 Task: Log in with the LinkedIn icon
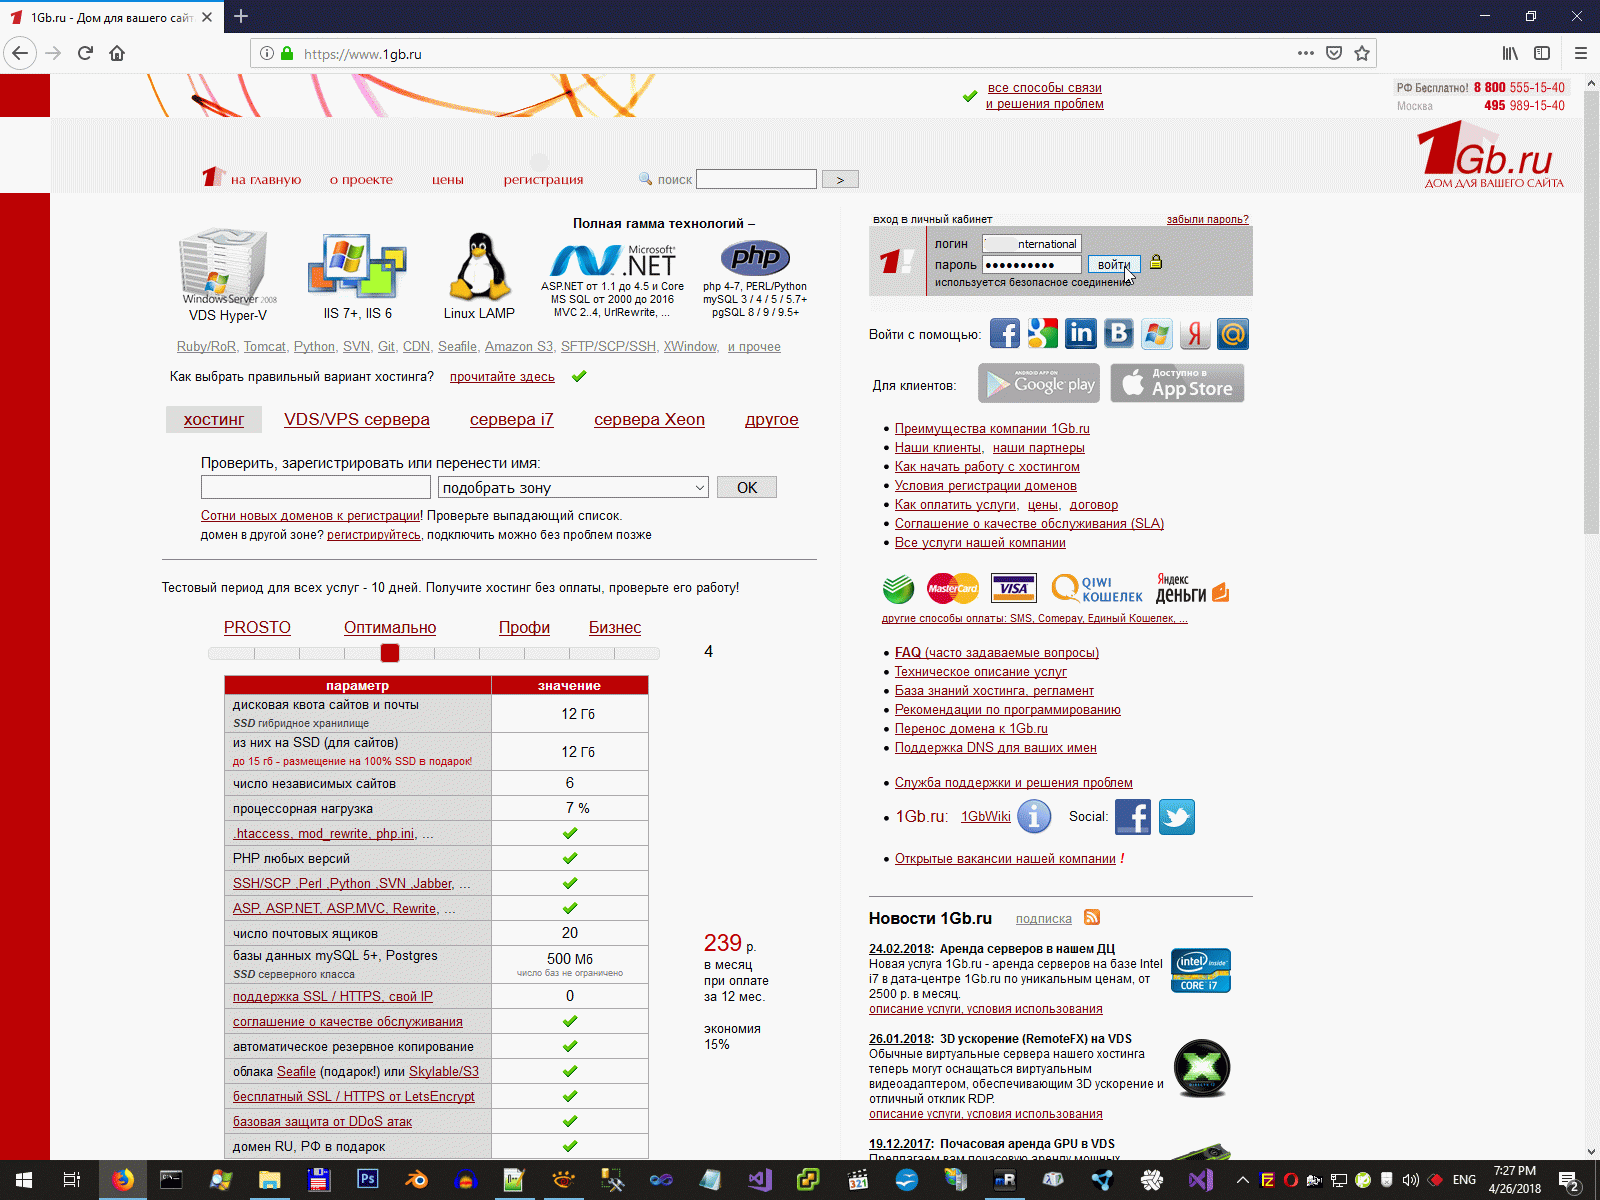[1081, 334]
